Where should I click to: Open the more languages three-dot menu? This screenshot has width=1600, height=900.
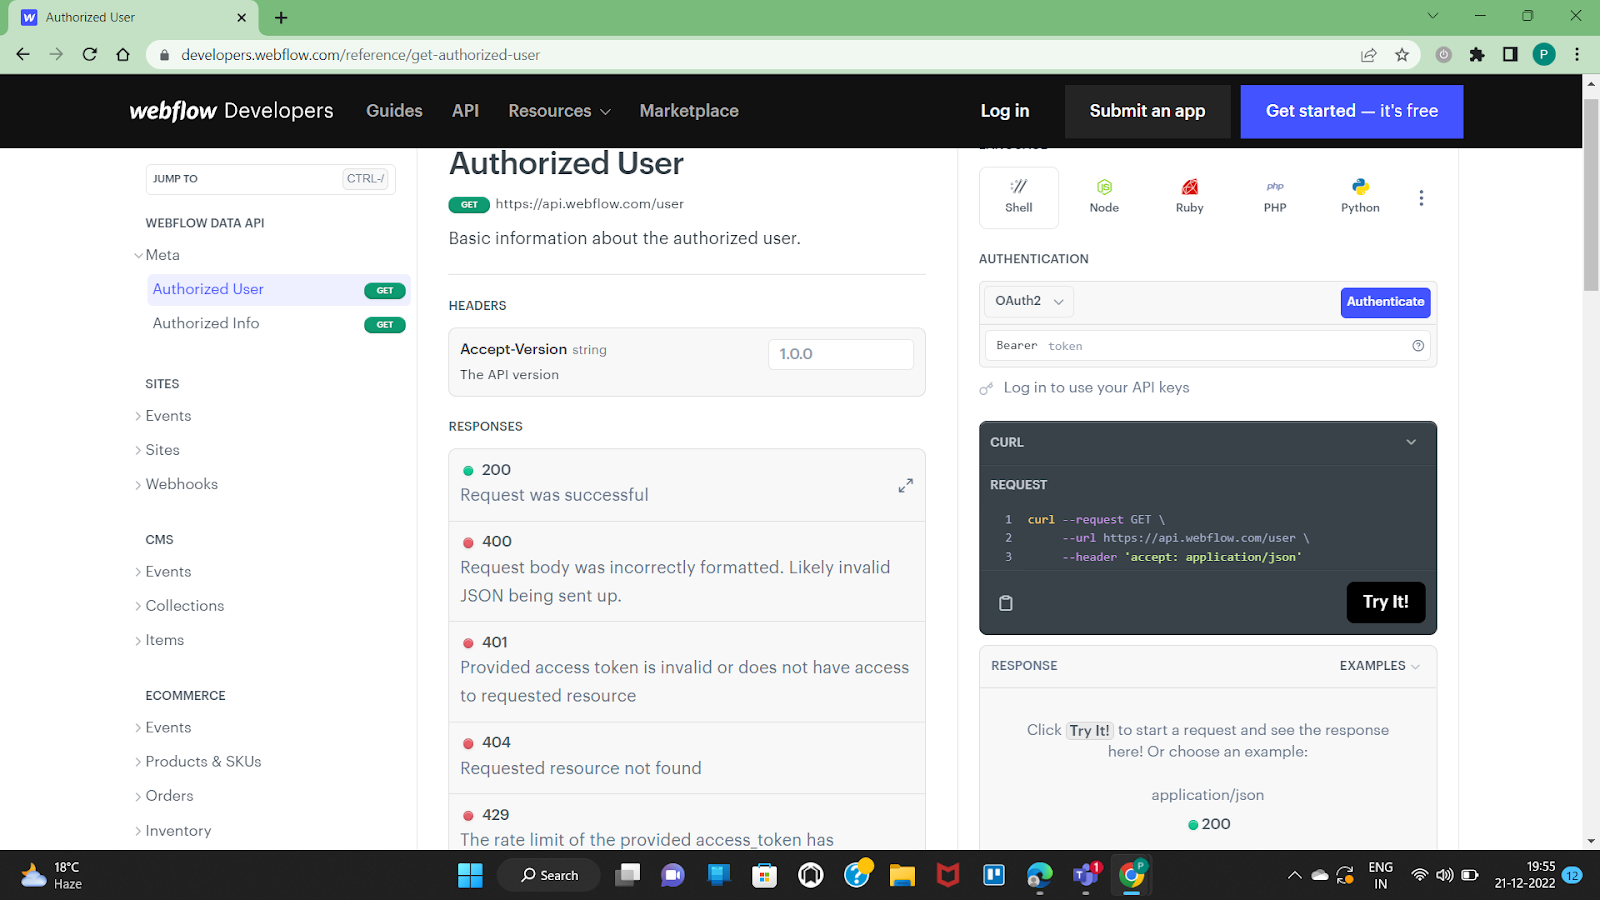click(1421, 198)
